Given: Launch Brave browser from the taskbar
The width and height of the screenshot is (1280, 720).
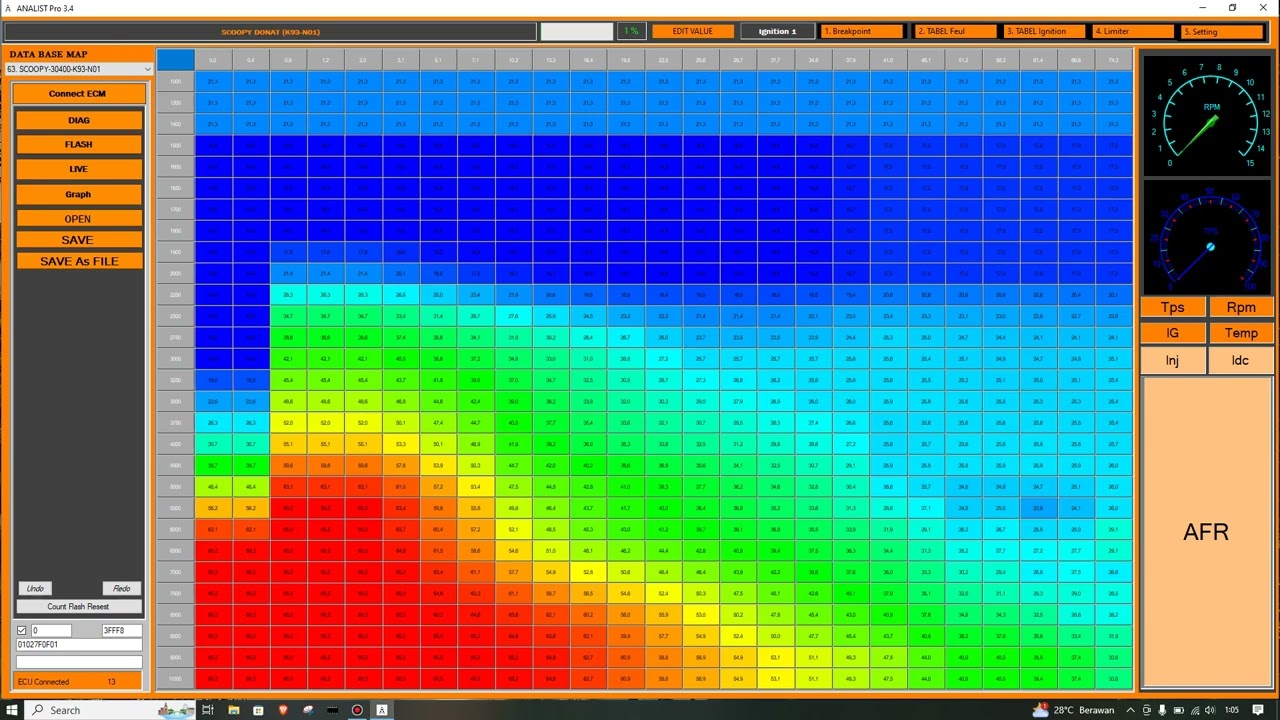Looking at the screenshot, I should click(283, 710).
